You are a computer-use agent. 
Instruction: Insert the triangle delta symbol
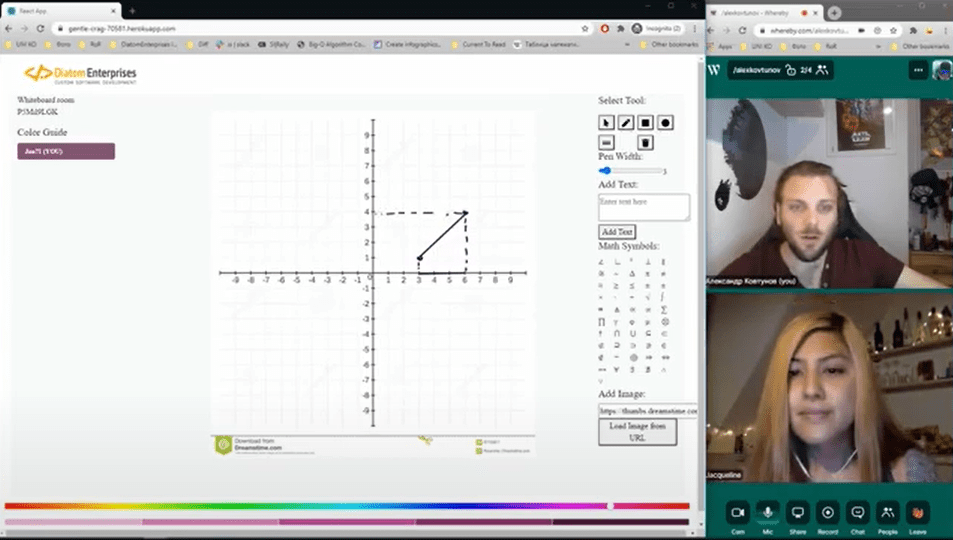[x=632, y=274]
